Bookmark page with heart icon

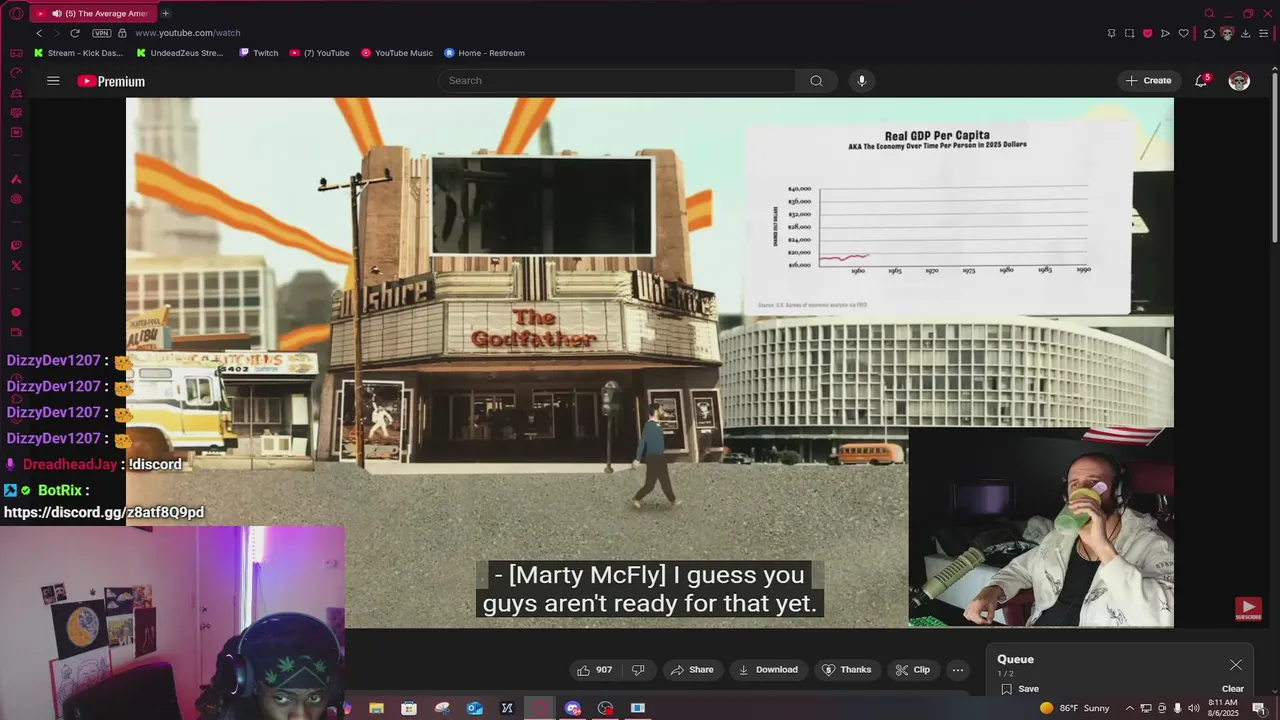tap(1183, 33)
